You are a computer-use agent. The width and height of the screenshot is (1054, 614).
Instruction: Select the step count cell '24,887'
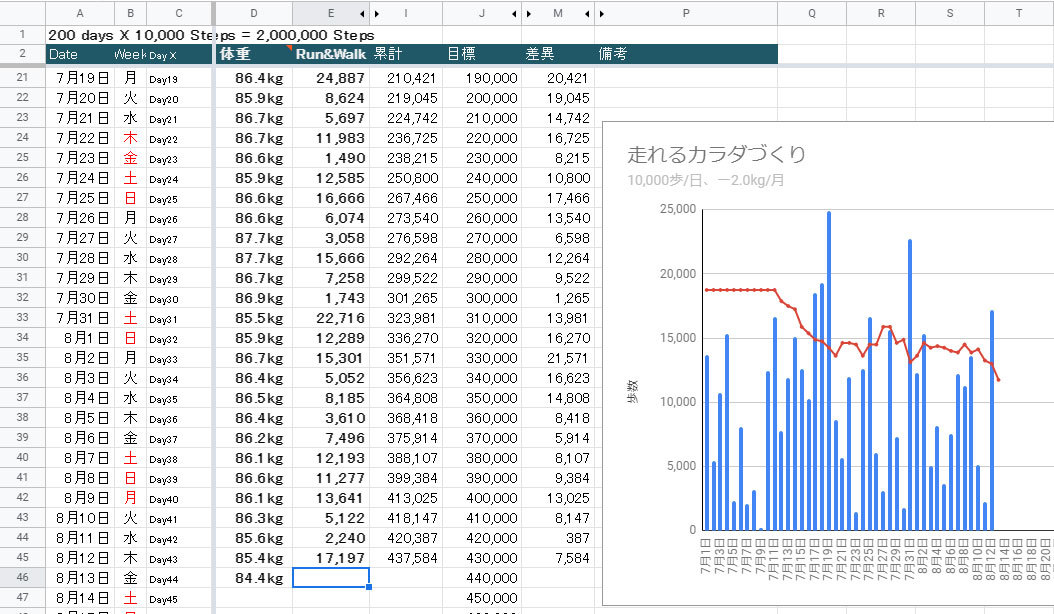pyautogui.click(x=331, y=78)
